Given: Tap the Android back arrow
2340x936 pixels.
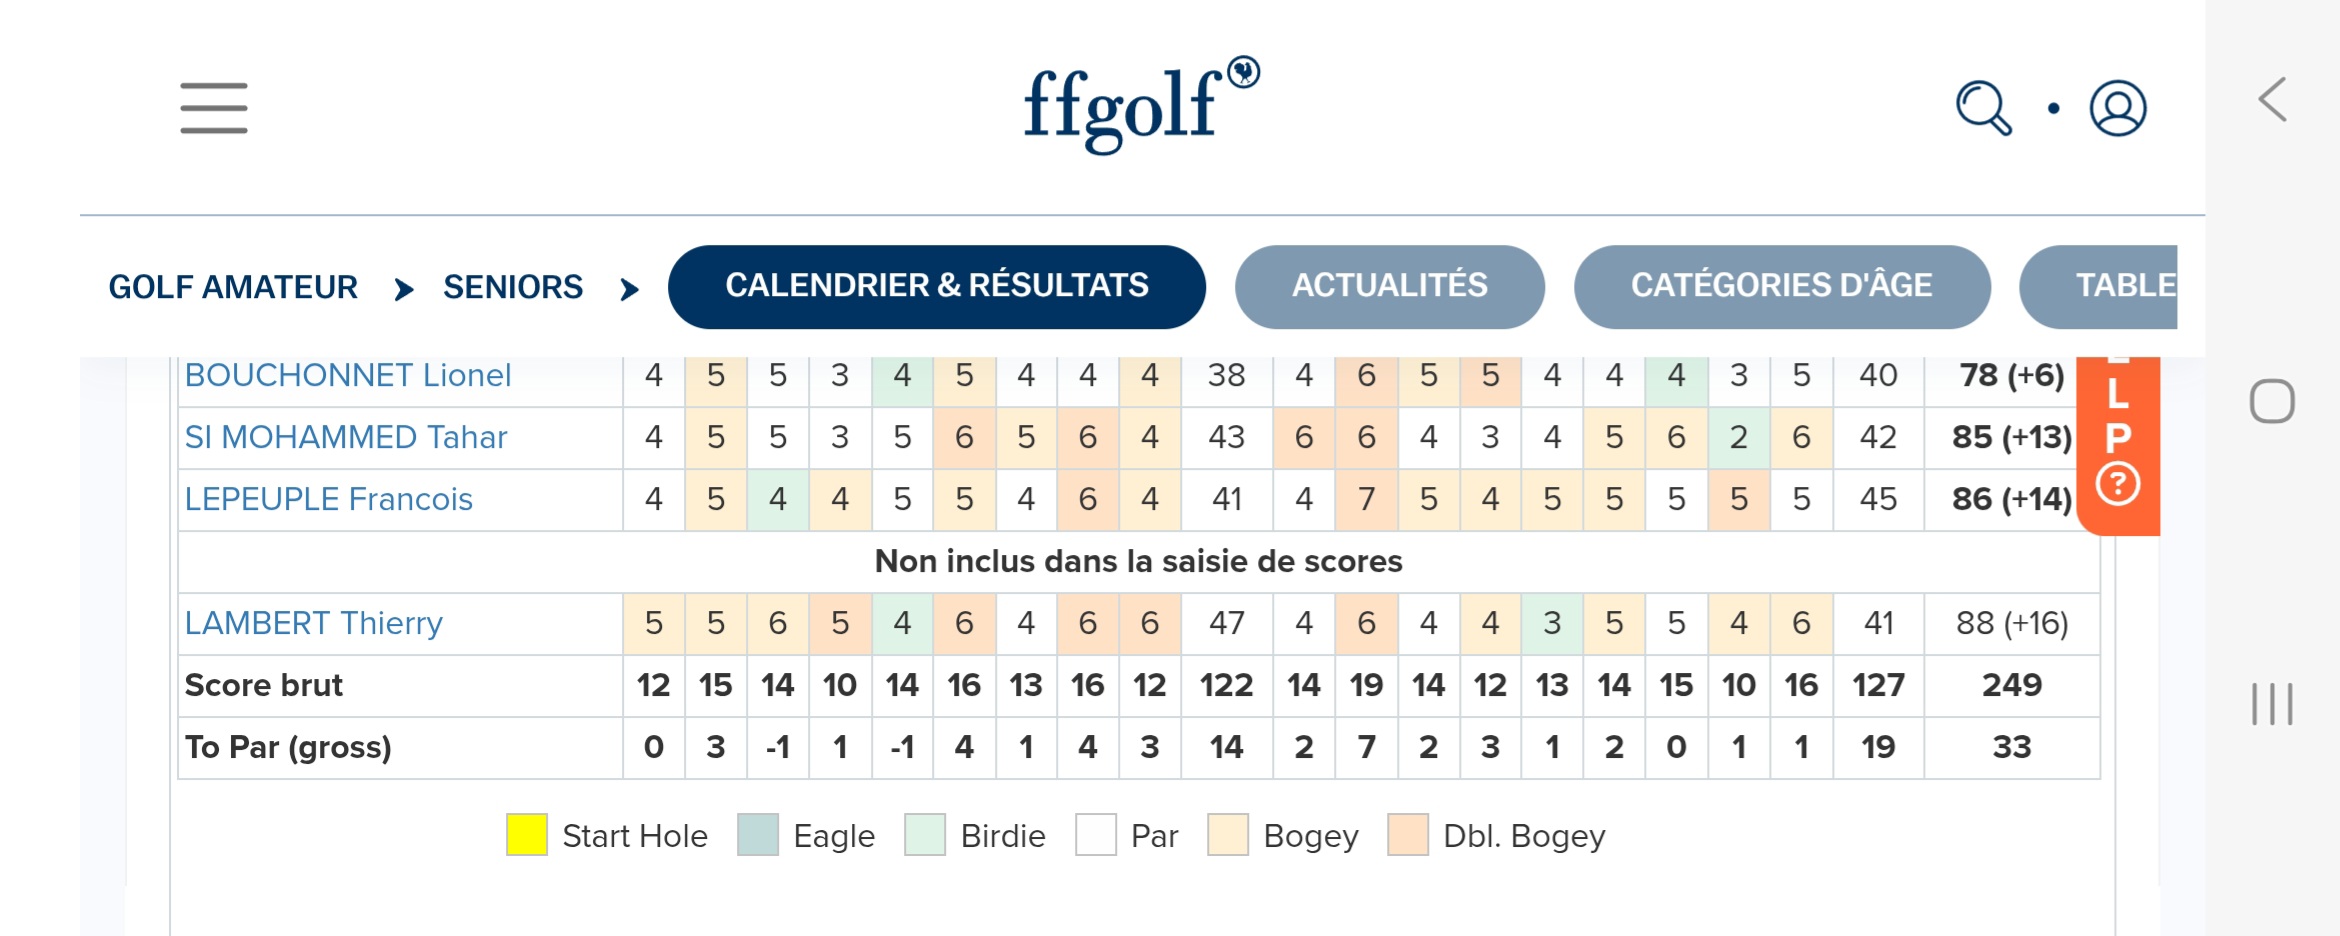Looking at the screenshot, I should [2273, 100].
